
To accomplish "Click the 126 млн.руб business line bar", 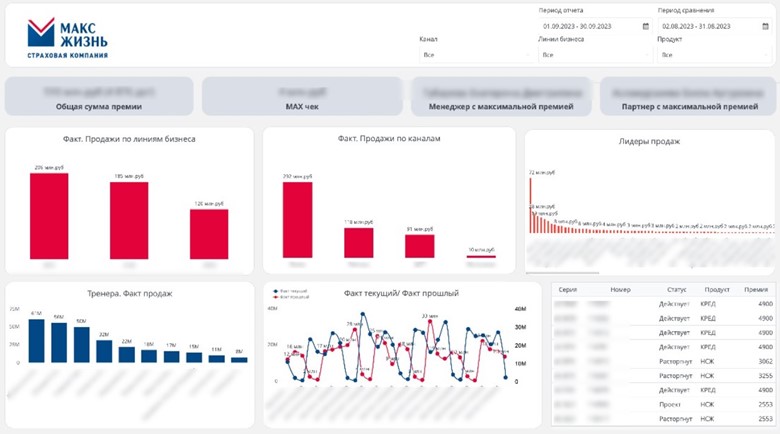I will pos(209,234).
